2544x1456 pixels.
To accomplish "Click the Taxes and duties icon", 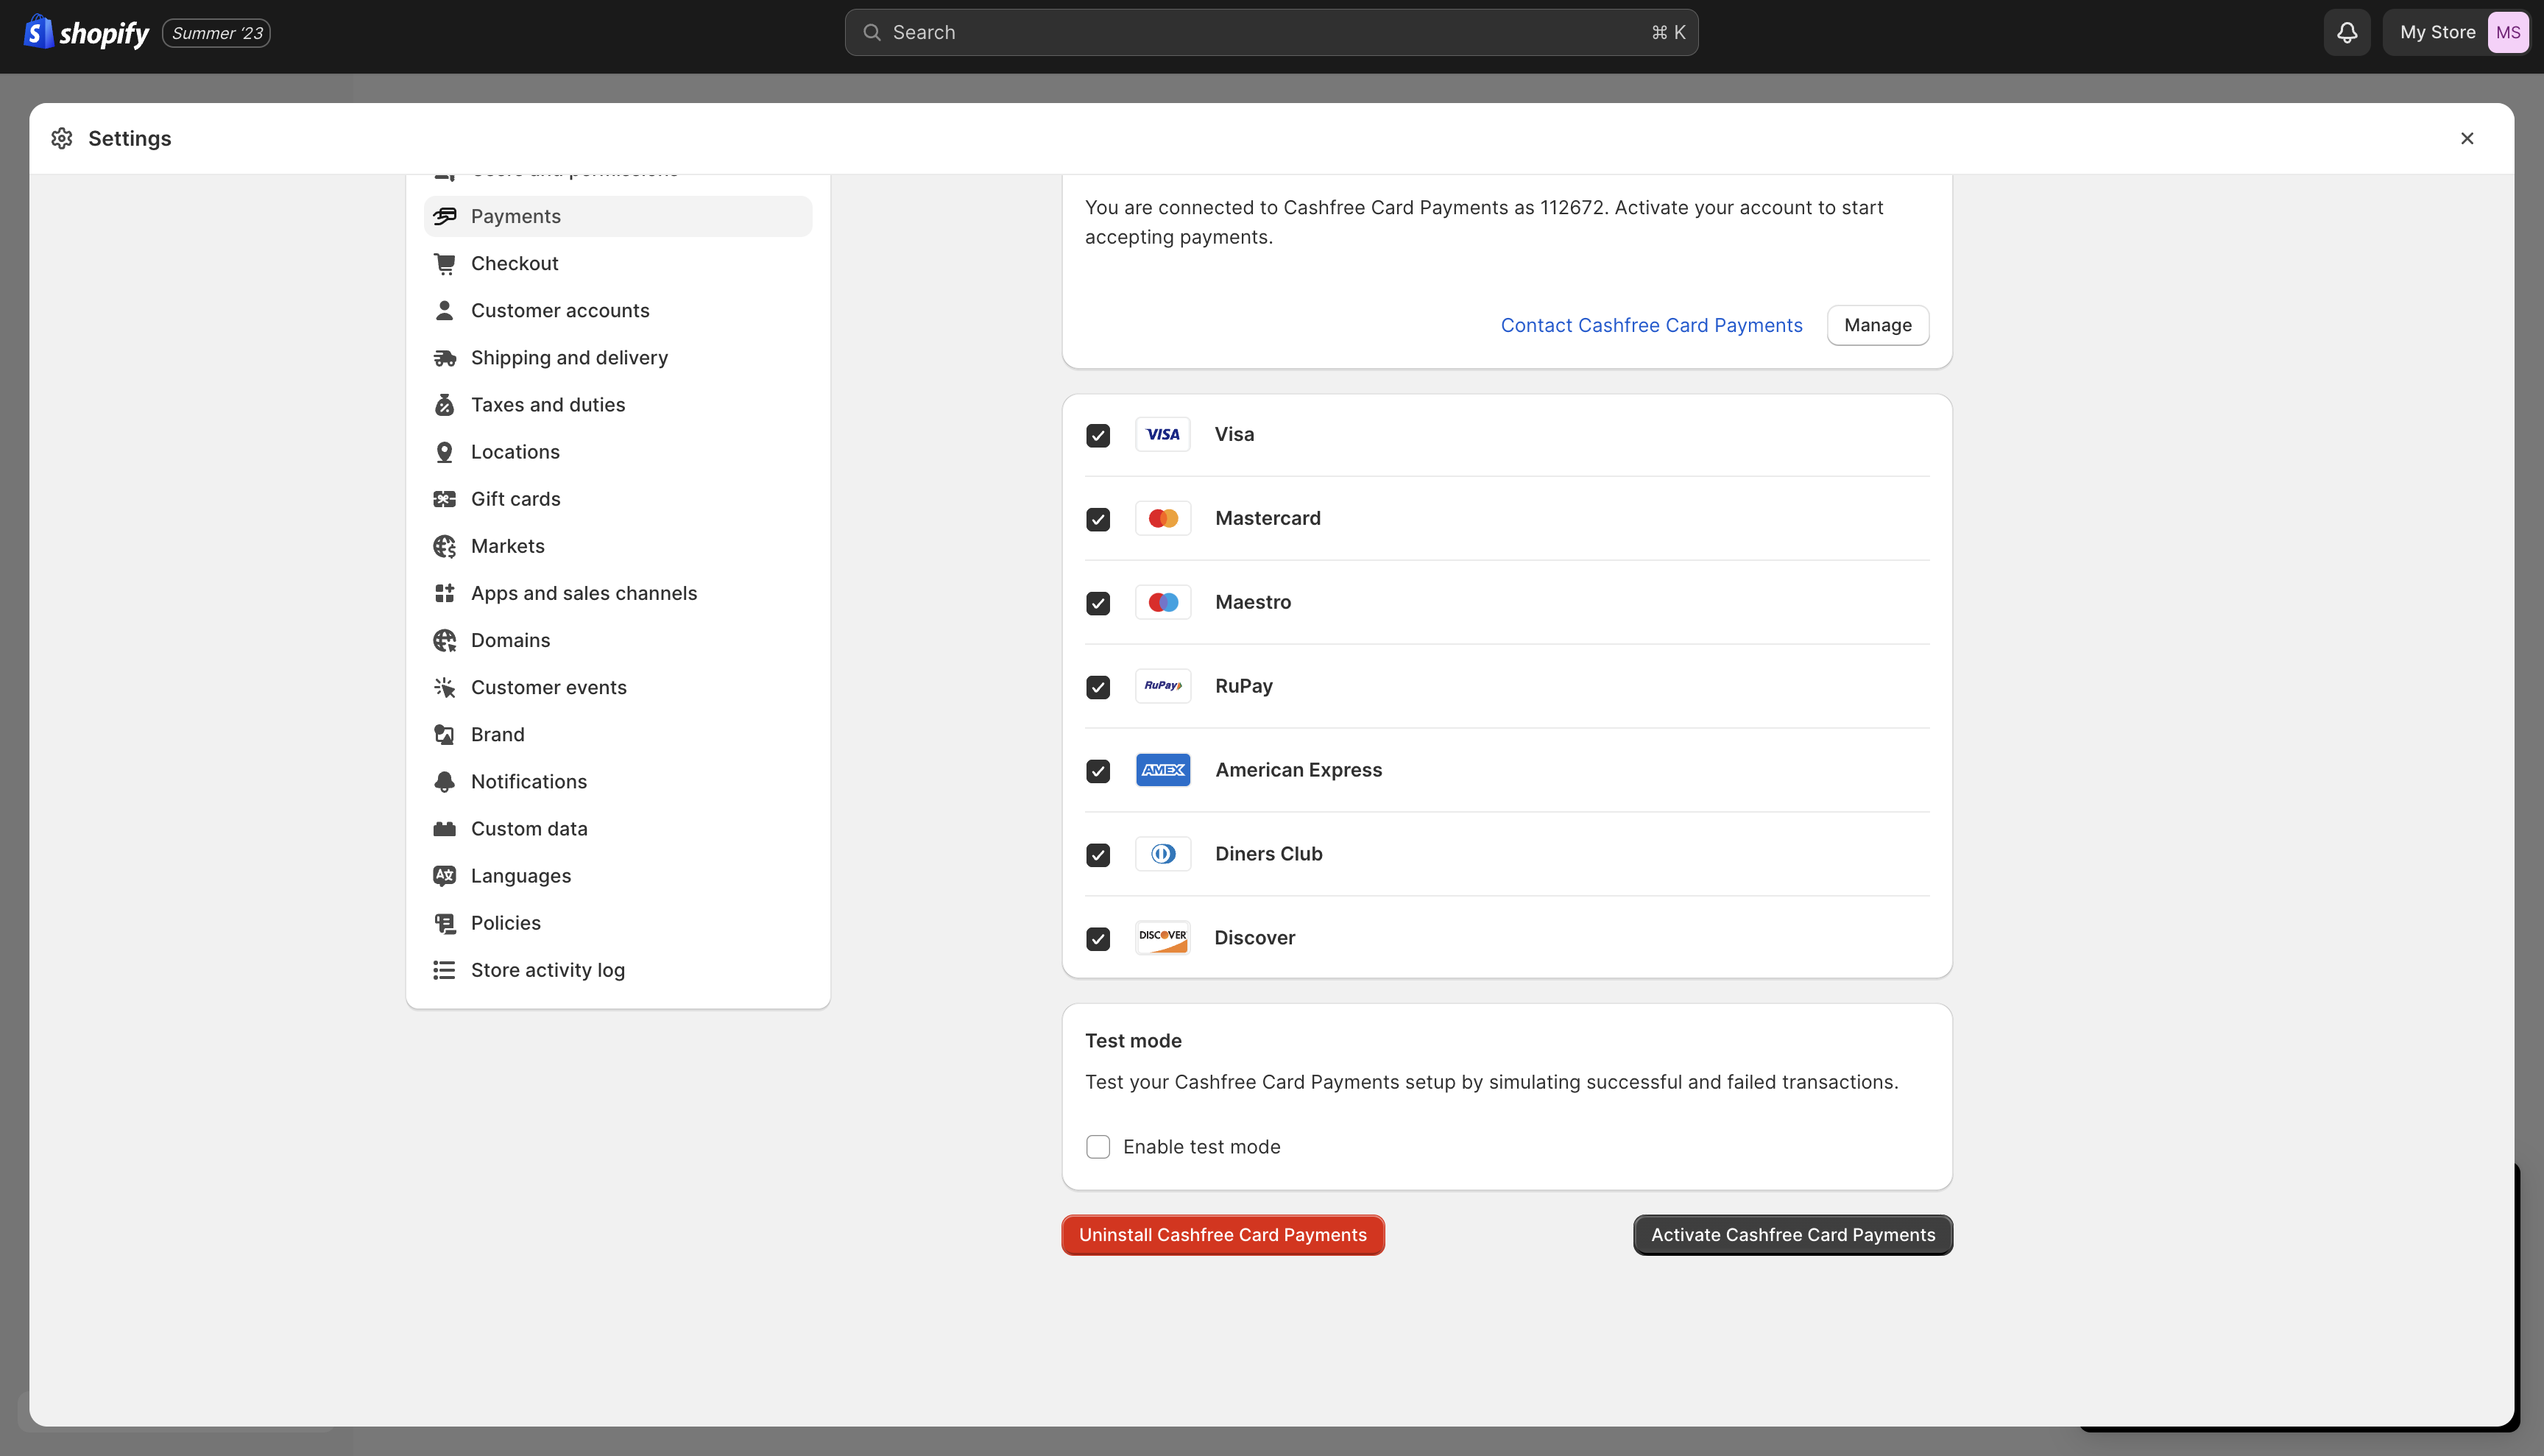I will coord(444,405).
